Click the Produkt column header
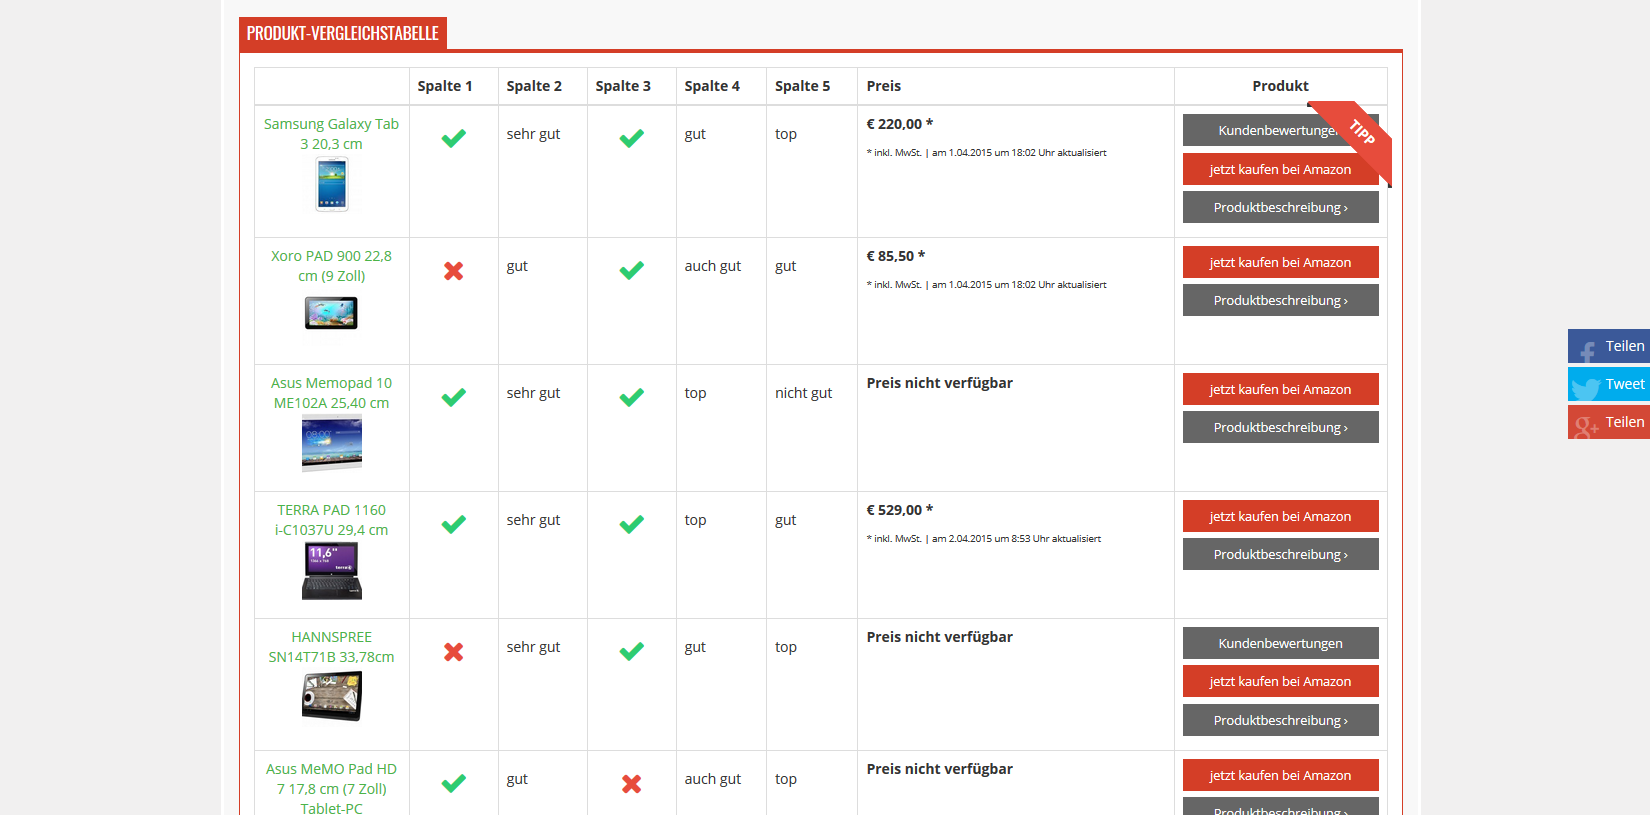This screenshot has height=815, width=1650. (x=1280, y=86)
